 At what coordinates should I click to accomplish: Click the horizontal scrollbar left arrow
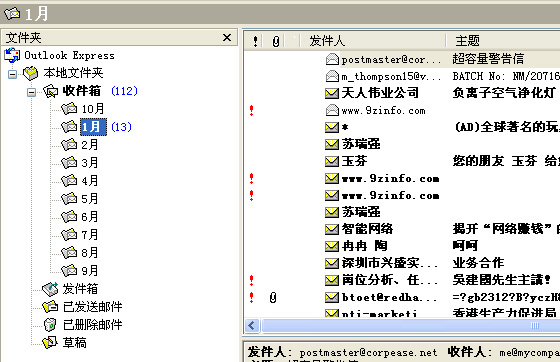tap(252, 325)
